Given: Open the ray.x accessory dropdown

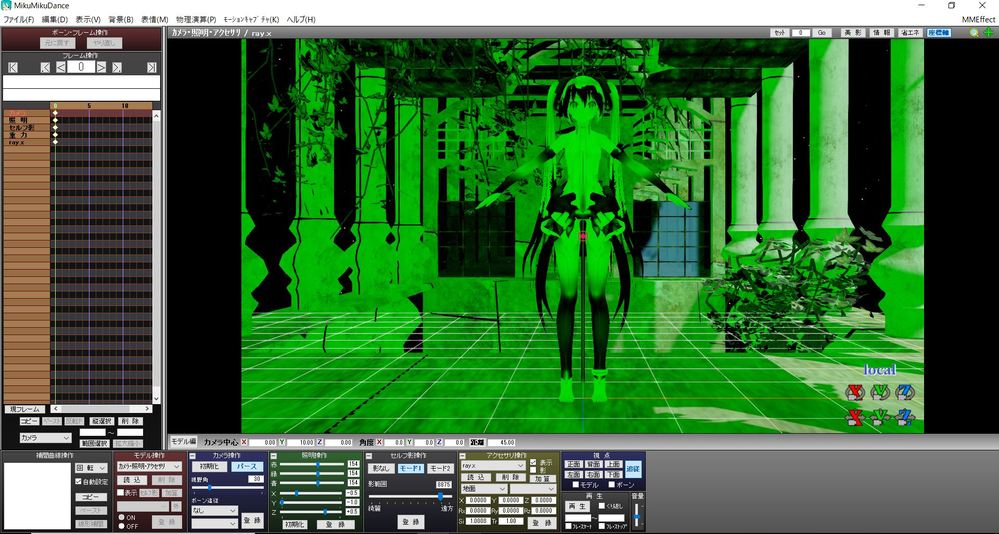Looking at the screenshot, I should tap(492, 466).
